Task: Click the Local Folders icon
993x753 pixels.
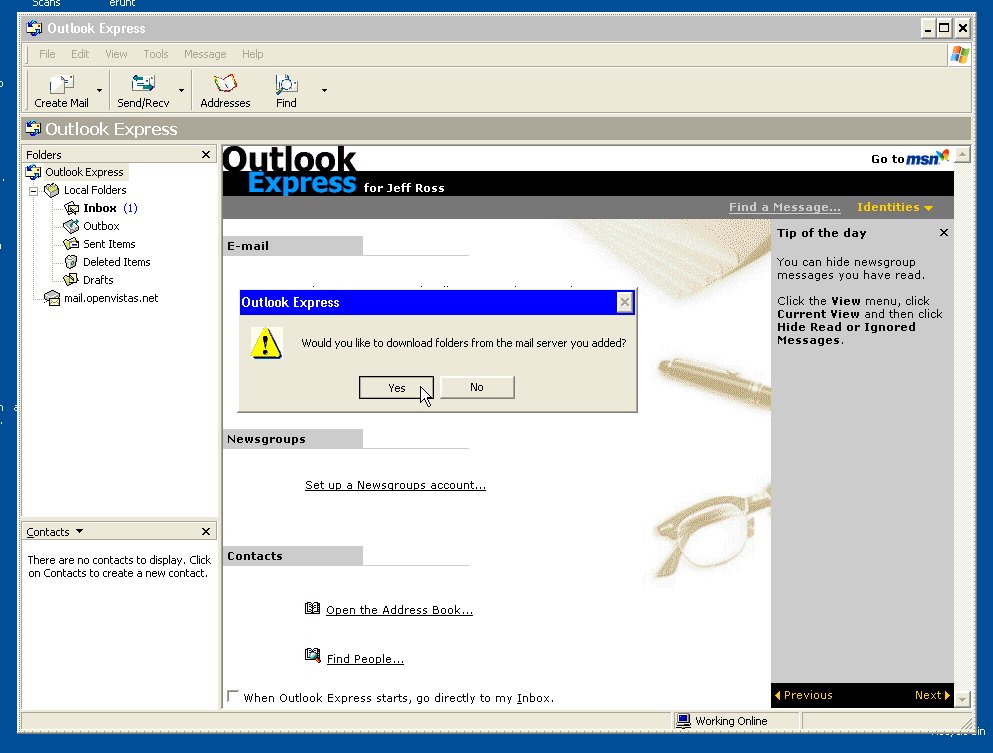Action: [52, 190]
